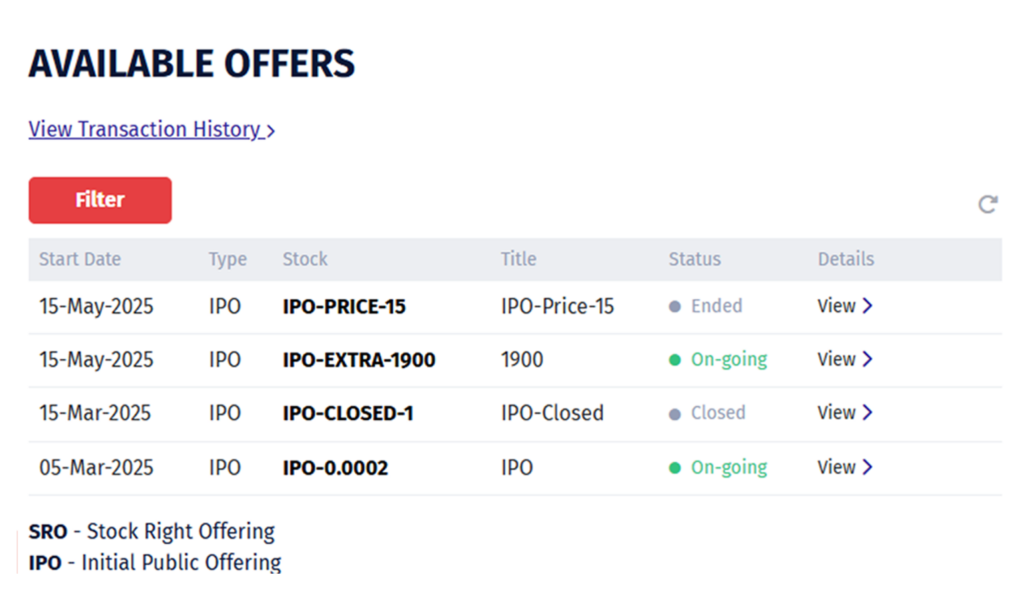1024x591 pixels.
Task: View details for IPO-PRICE-15
Action: click(845, 306)
